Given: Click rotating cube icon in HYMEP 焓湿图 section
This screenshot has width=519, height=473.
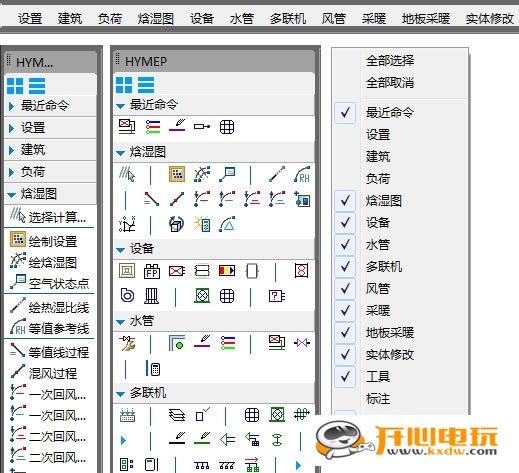Looking at the screenshot, I should [x=176, y=224].
